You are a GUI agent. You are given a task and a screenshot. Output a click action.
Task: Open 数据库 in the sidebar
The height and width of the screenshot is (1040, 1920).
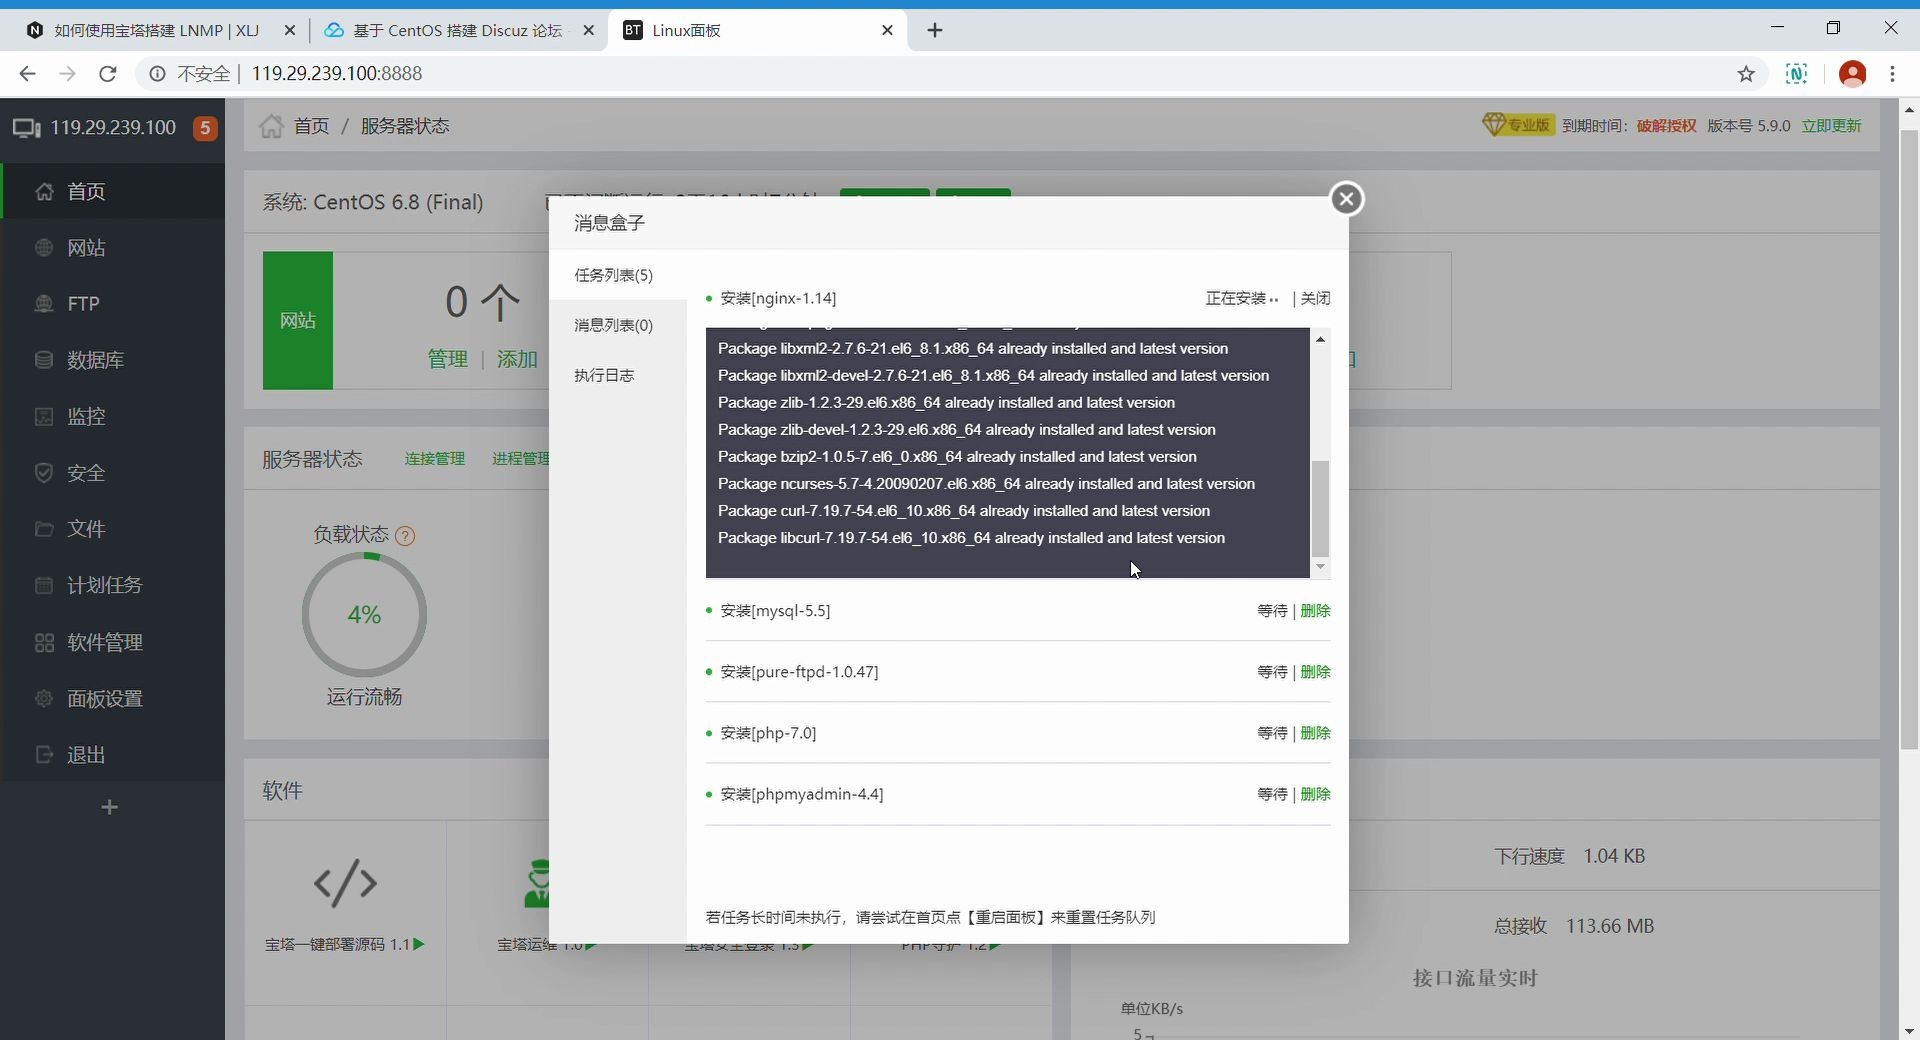[x=112, y=360]
